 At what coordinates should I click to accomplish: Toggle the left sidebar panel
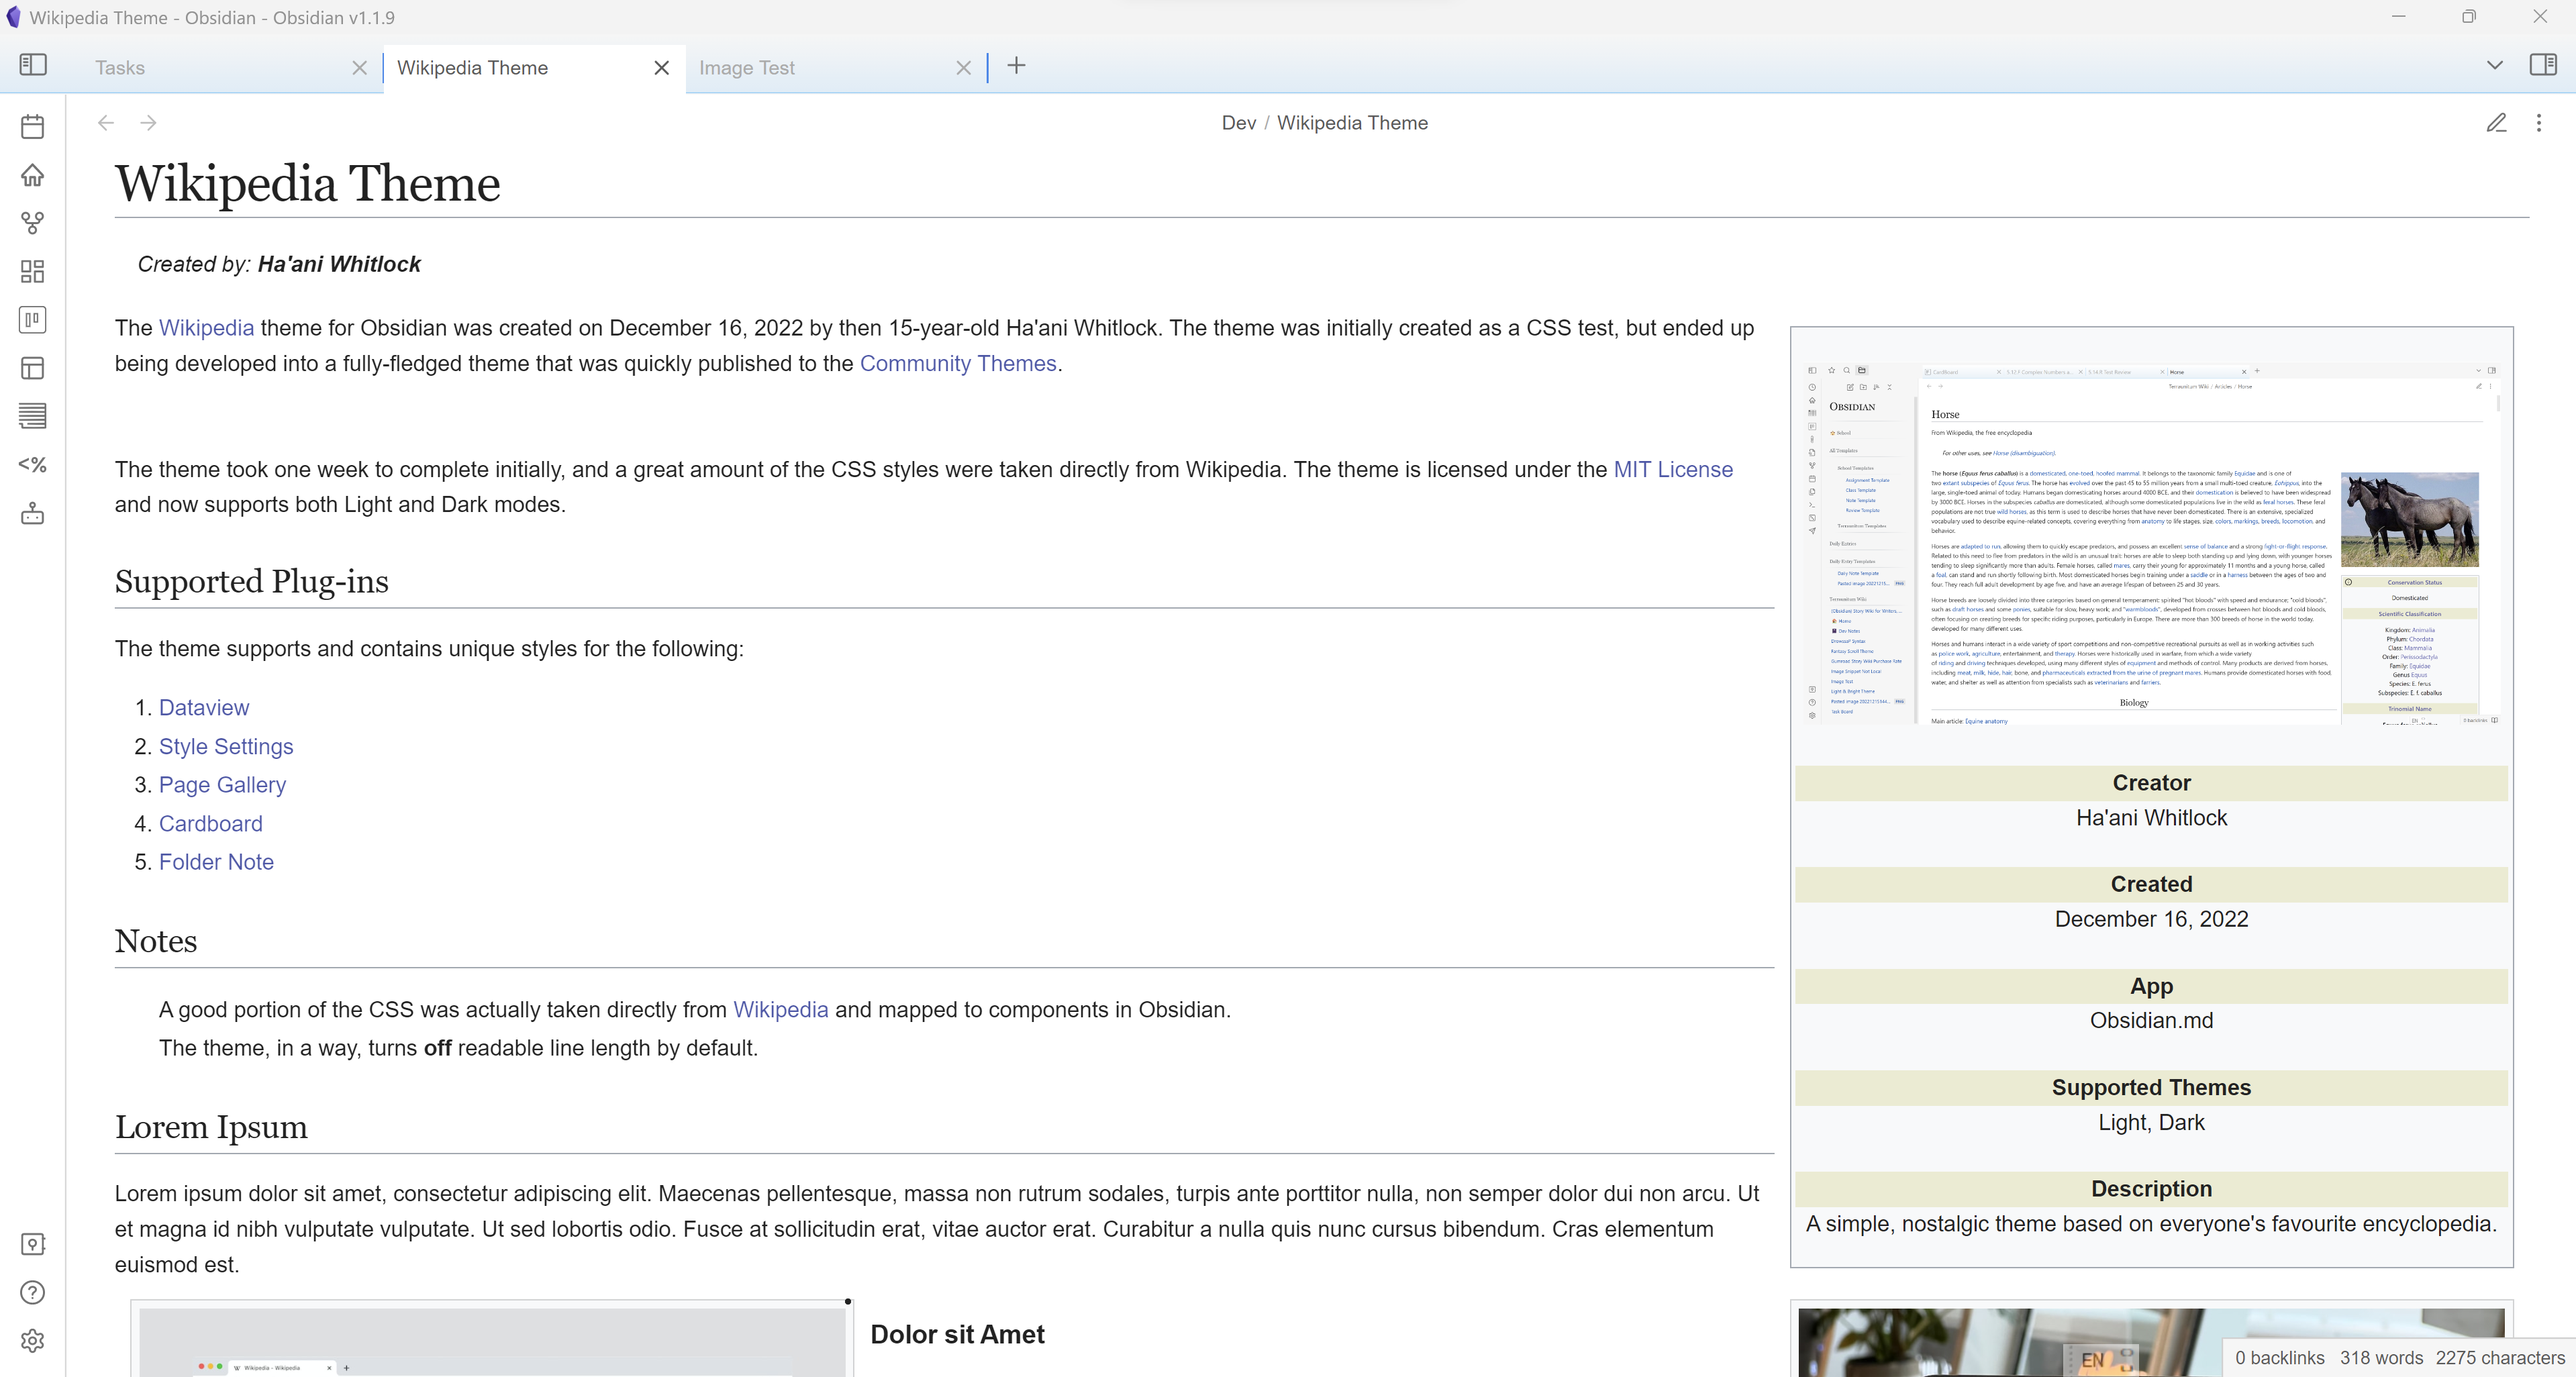33,65
